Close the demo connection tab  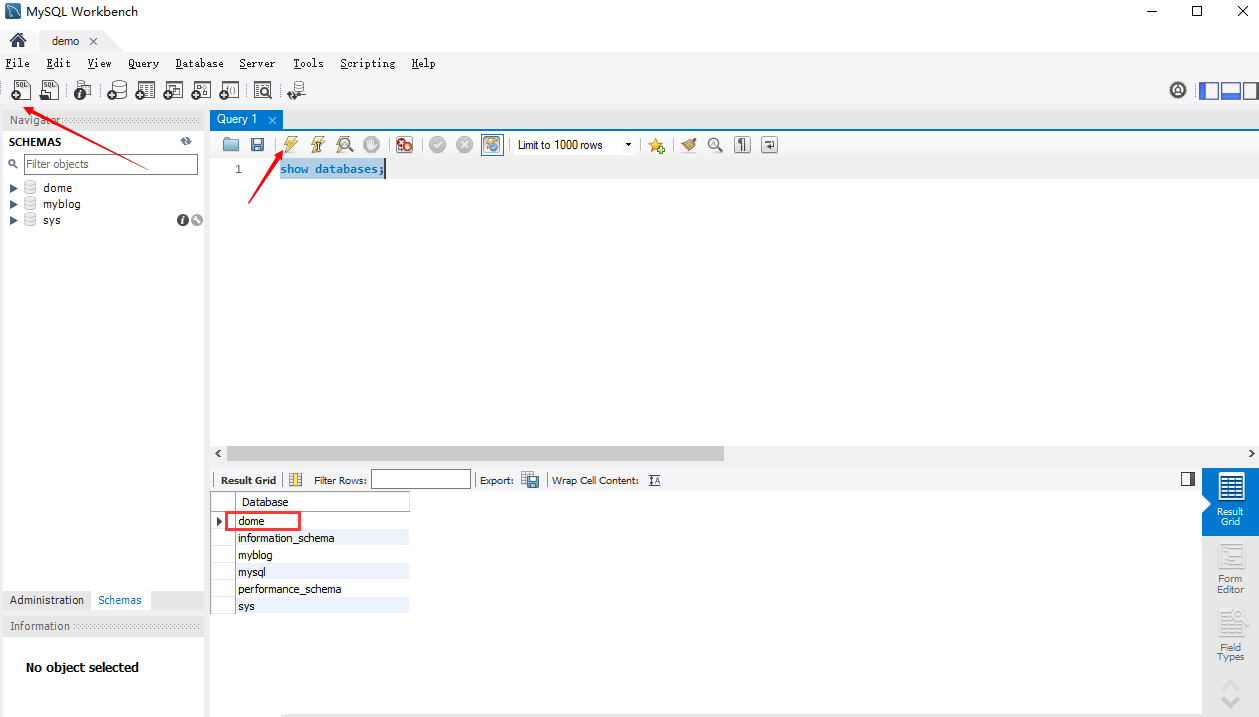93,41
